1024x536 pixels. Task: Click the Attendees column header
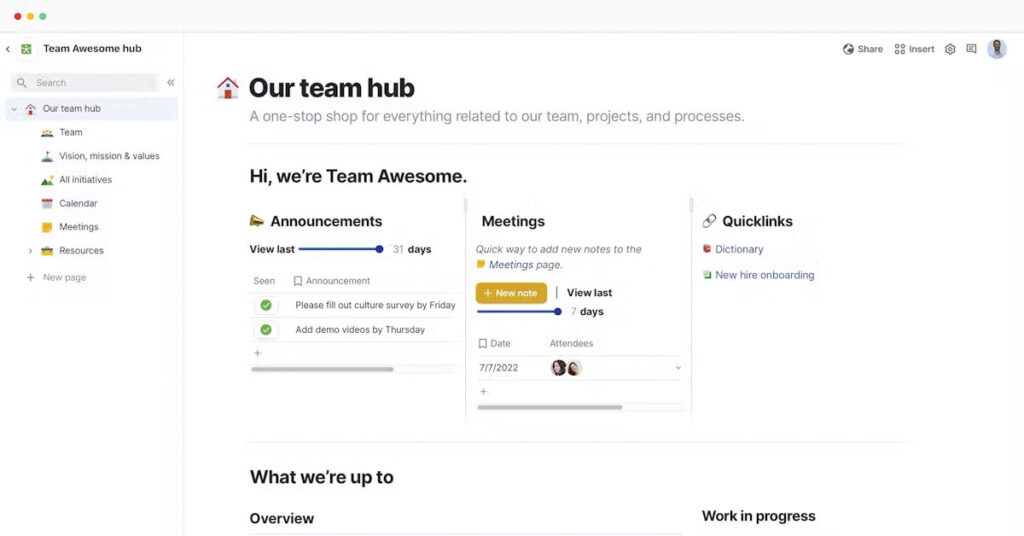[x=571, y=343]
